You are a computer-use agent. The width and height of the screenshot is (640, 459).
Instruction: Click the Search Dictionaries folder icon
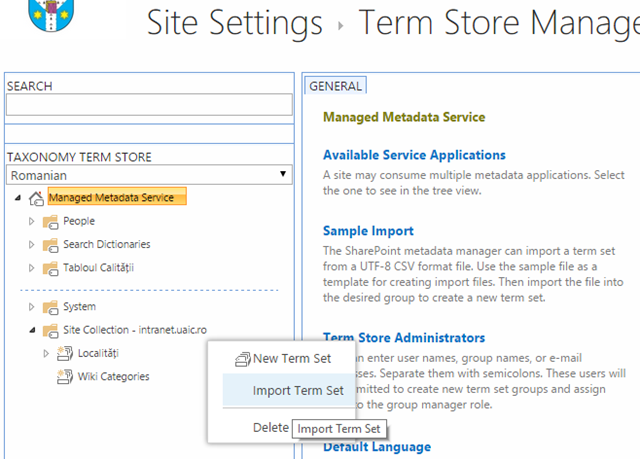50,244
